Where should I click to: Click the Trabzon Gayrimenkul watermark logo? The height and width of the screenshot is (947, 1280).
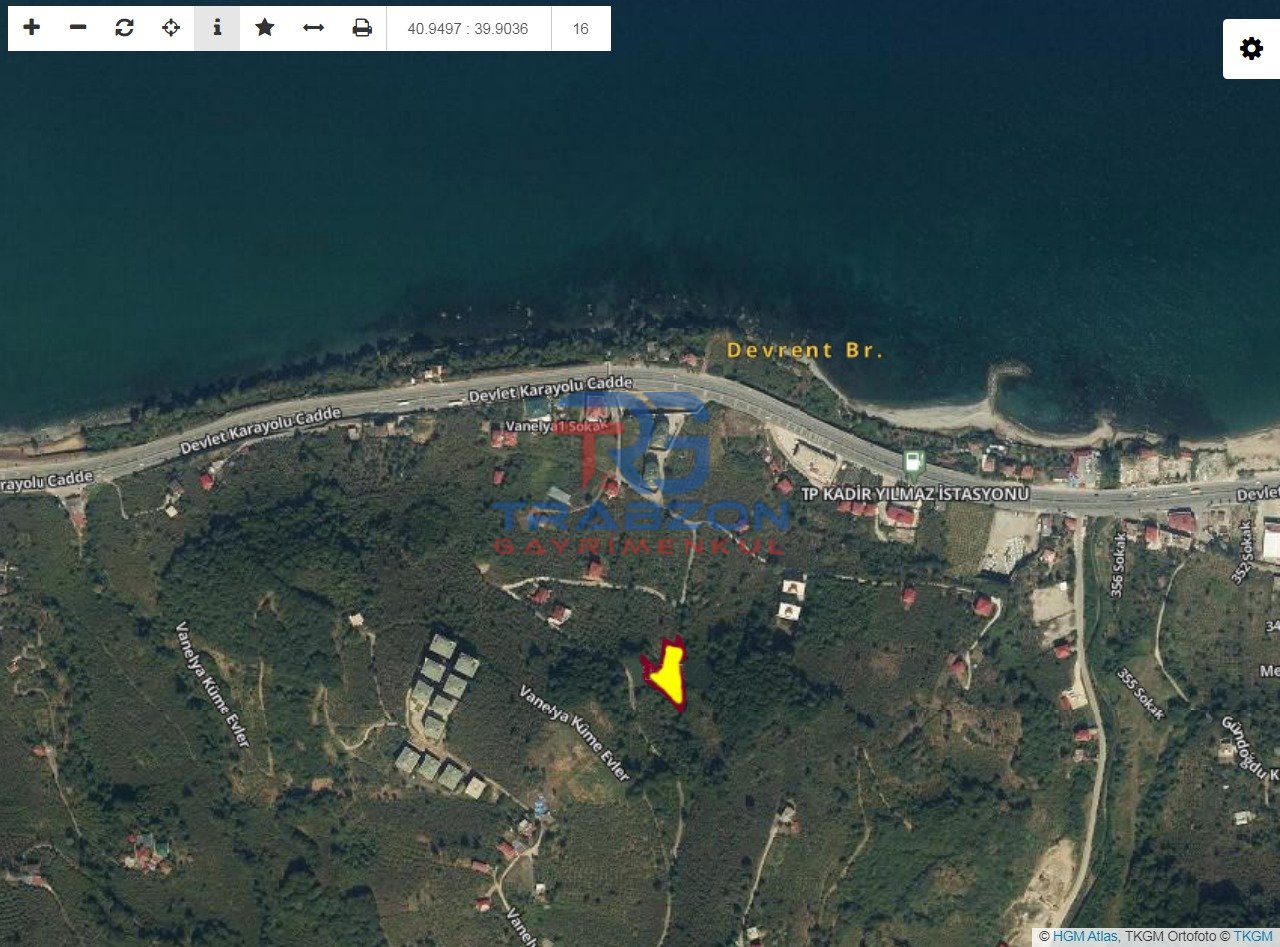coord(640,475)
